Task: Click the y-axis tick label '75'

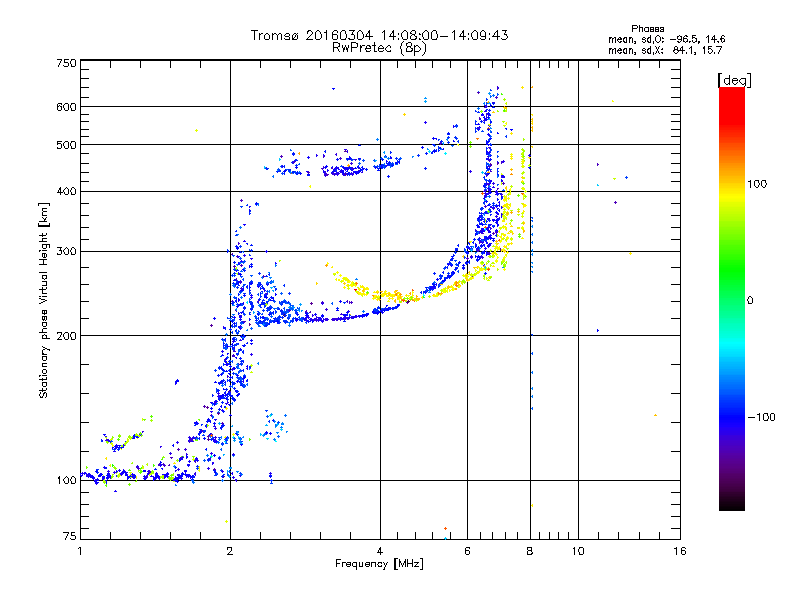Action: (x=70, y=536)
